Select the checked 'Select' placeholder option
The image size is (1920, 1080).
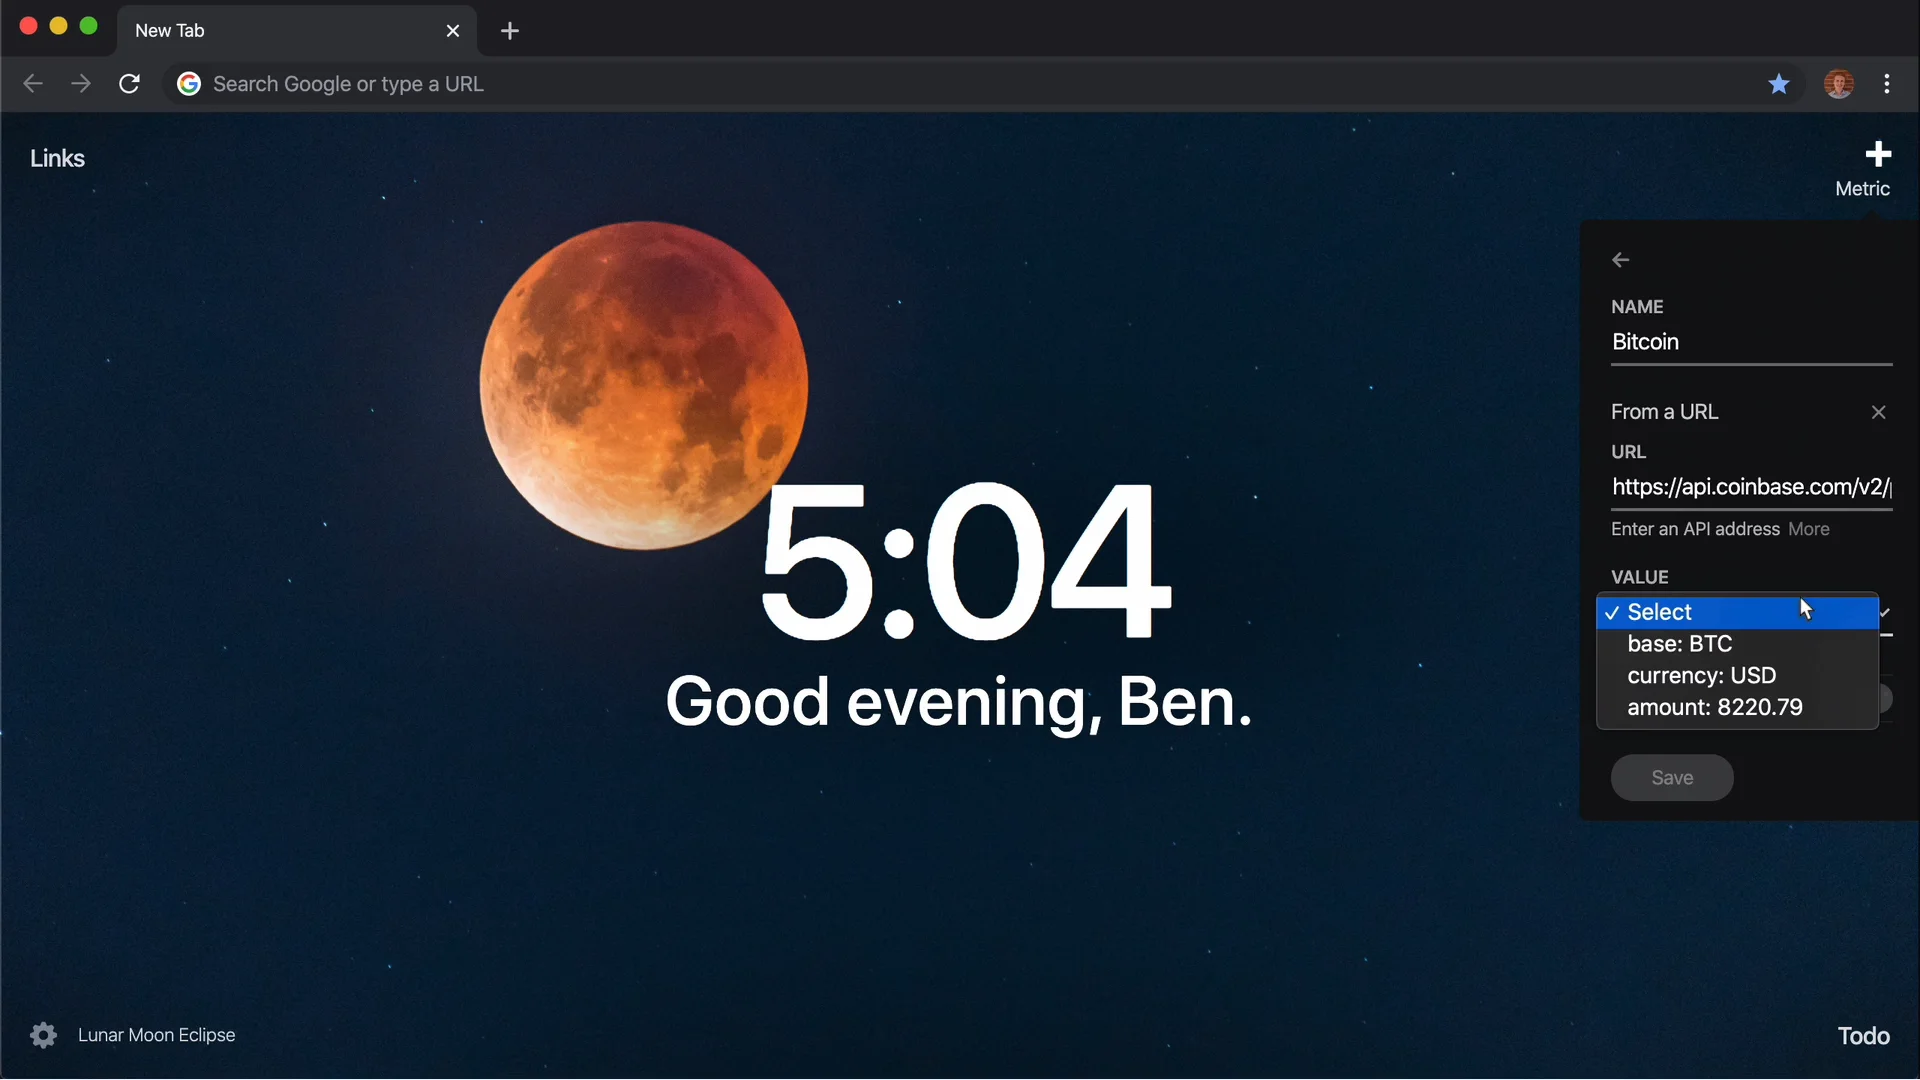pos(1659,612)
